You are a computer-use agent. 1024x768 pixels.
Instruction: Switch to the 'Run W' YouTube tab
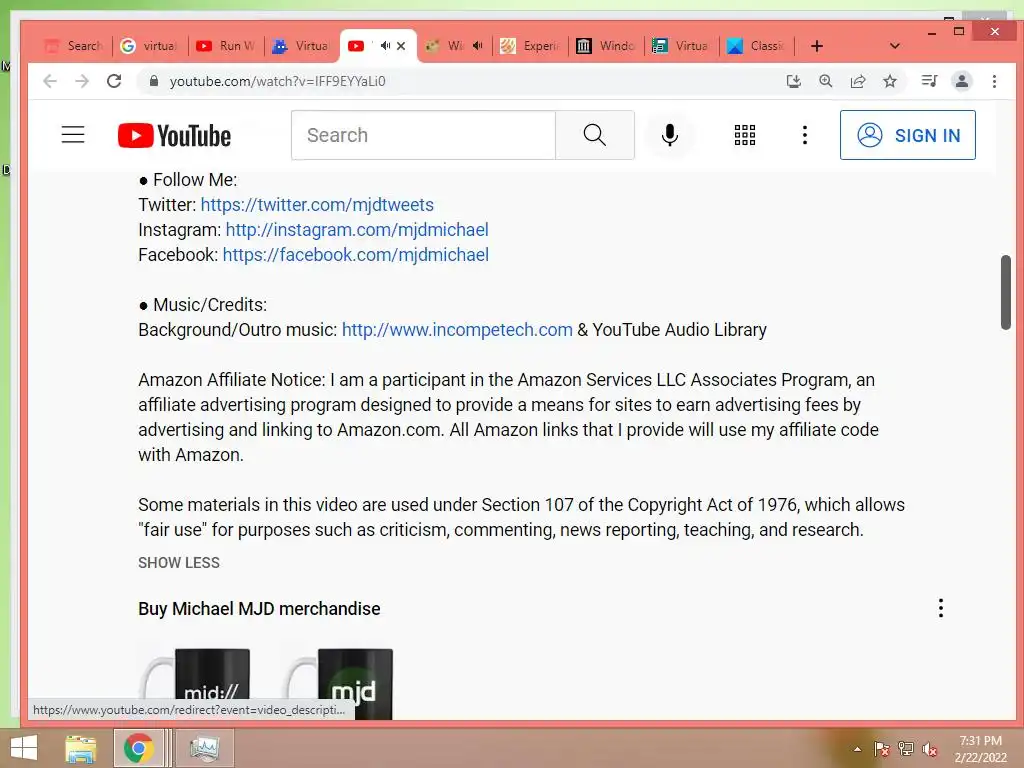click(225, 46)
